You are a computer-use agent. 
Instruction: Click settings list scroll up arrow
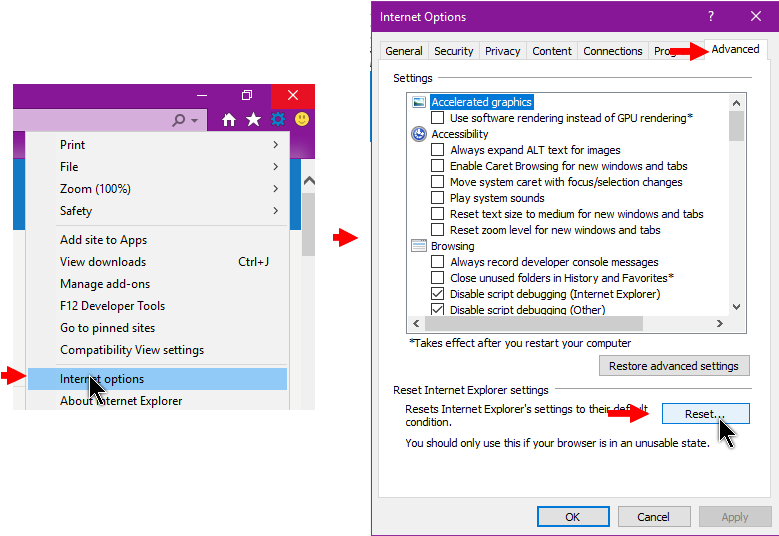click(736, 103)
